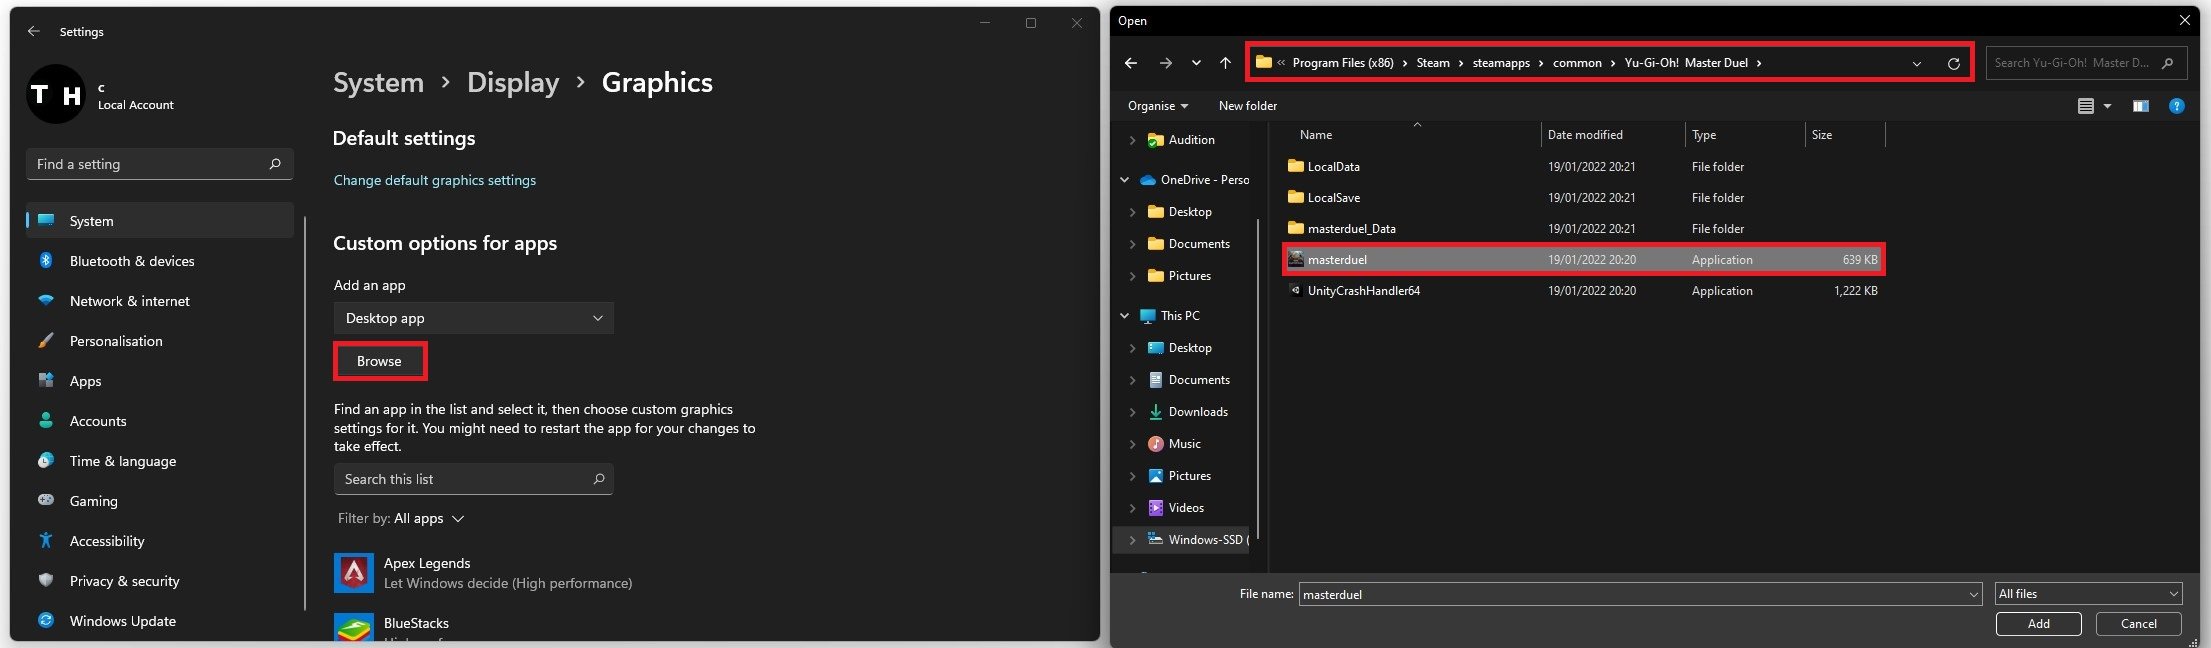
Task: Click the Add button
Action: coord(2038,624)
